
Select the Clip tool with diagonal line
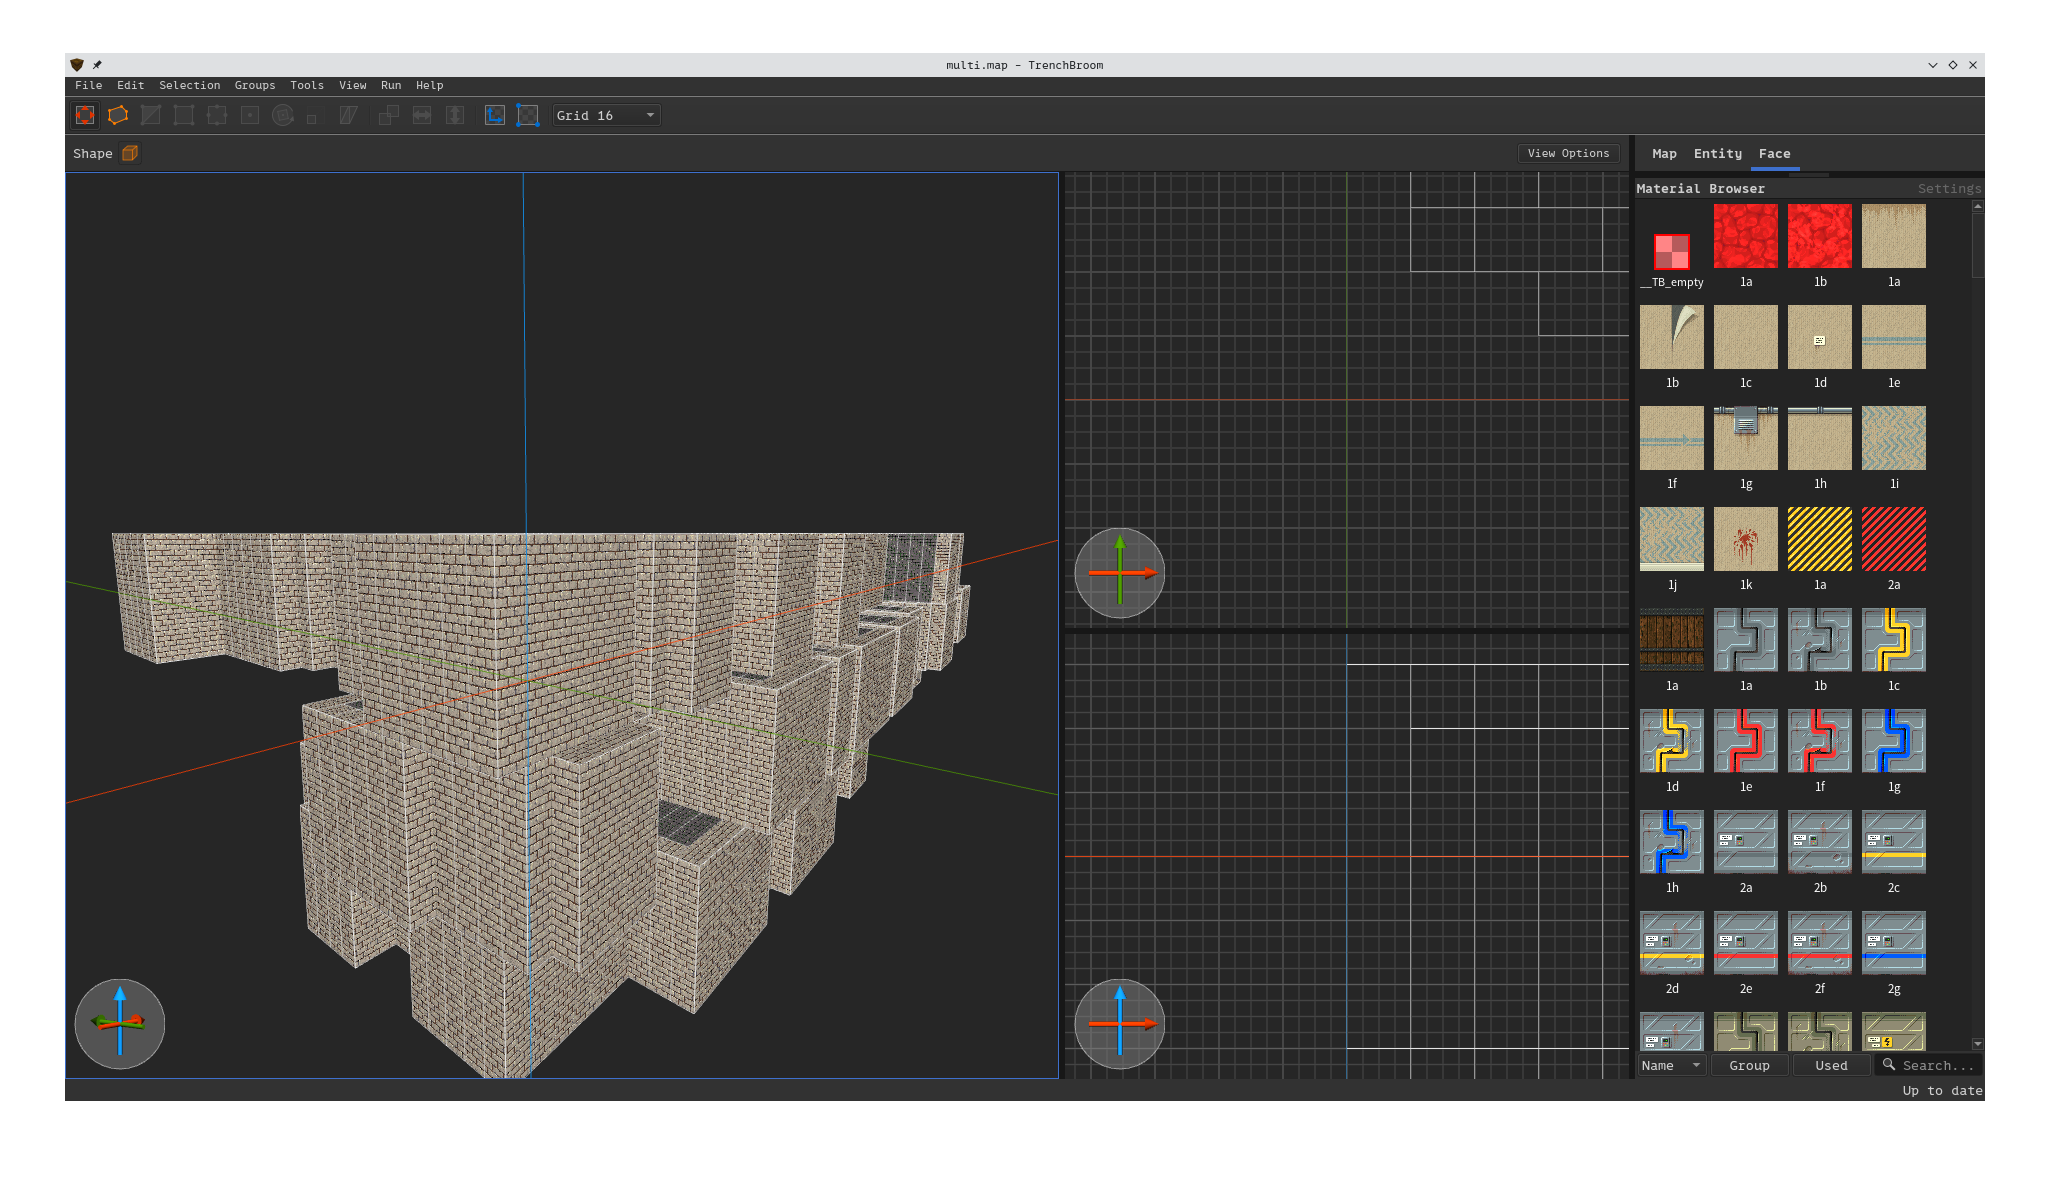tap(151, 115)
